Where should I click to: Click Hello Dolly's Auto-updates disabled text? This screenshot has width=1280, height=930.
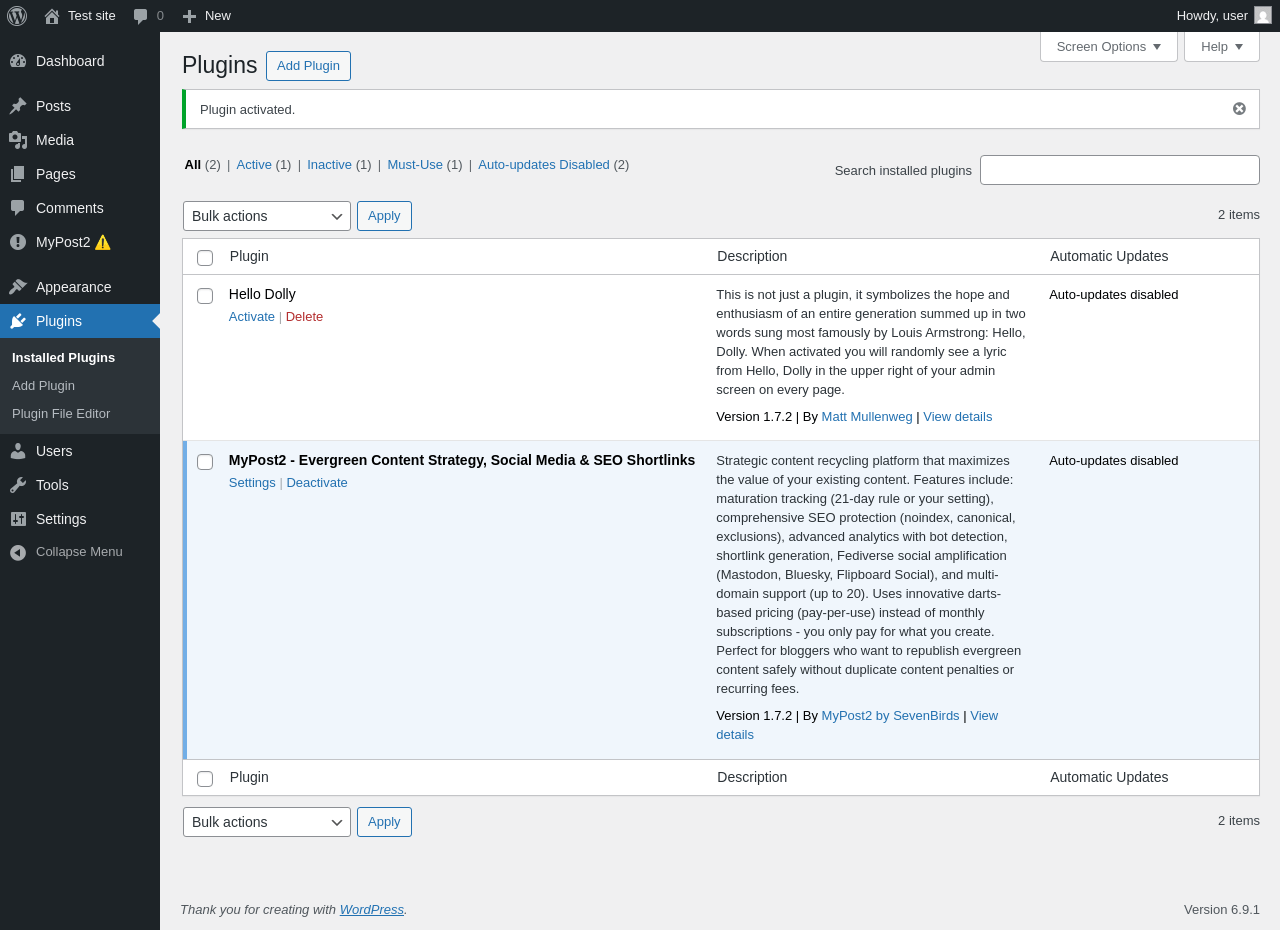(x=1114, y=294)
